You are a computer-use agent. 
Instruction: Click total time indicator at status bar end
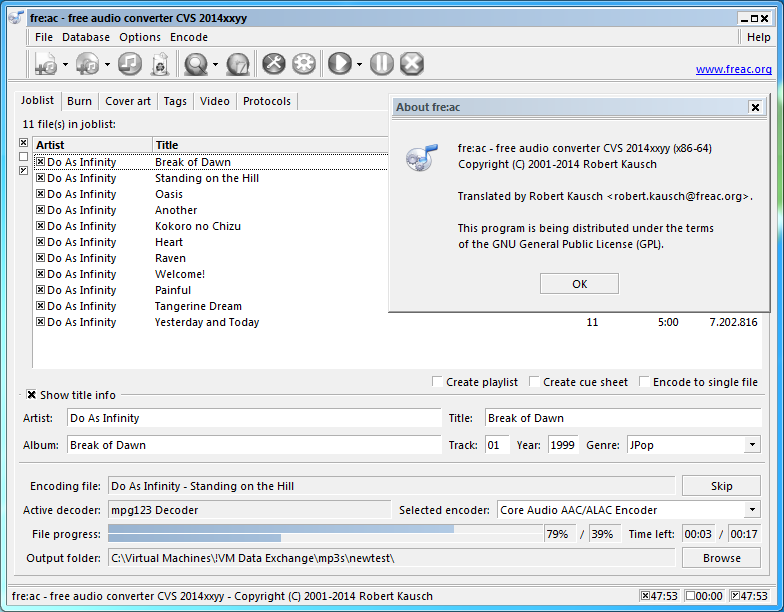tap(749, 596)
